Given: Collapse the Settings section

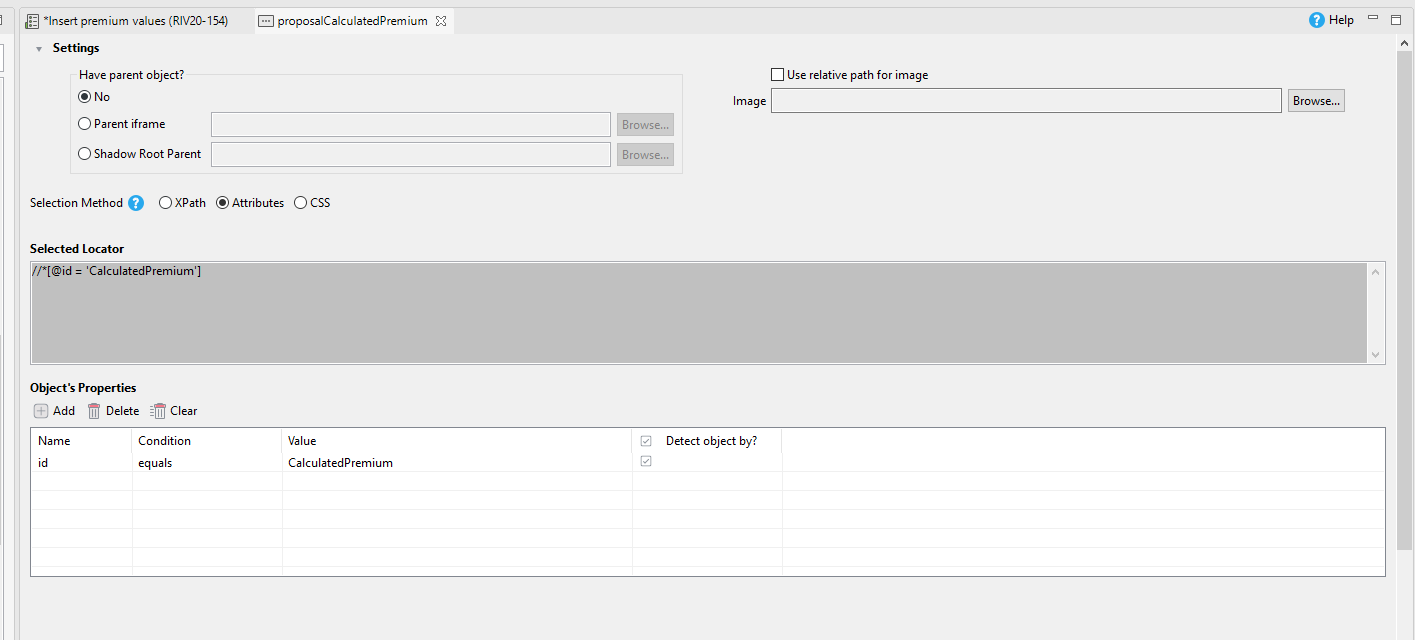Looking at the screenshot, I should (x=39, y=48).
